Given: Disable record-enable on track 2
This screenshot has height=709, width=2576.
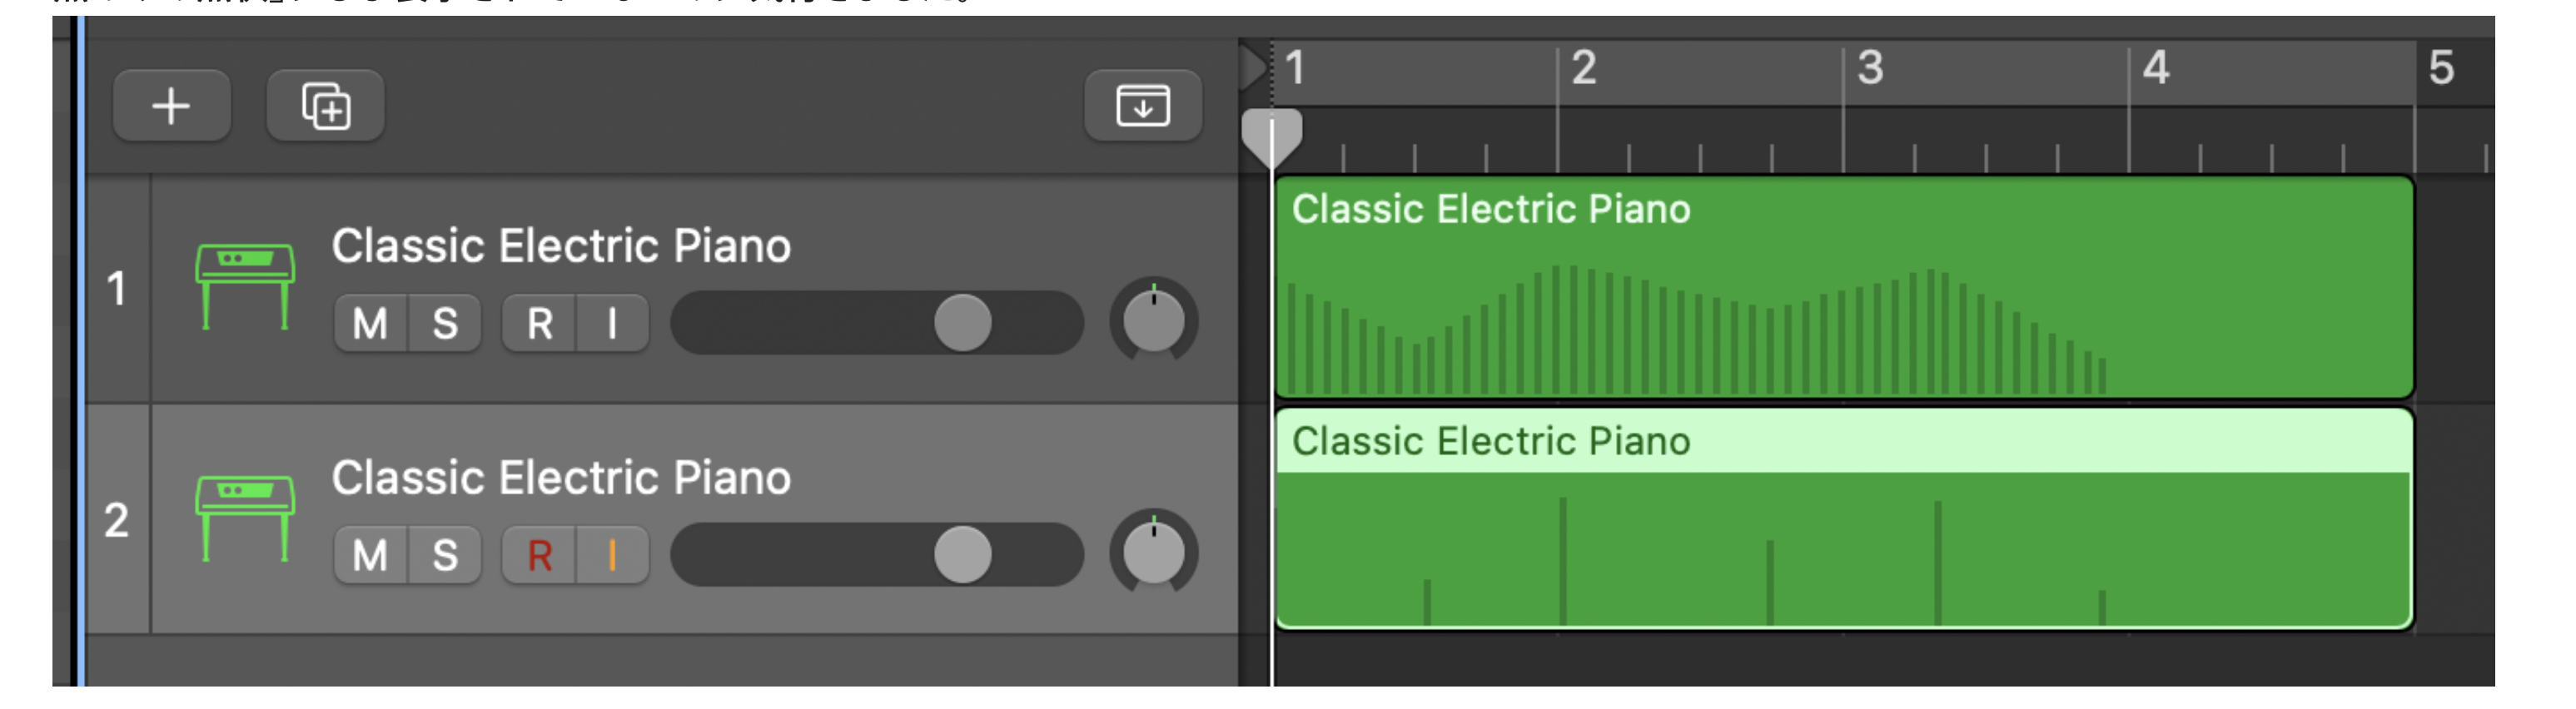Looking at the screenshot, I should 540,555.
